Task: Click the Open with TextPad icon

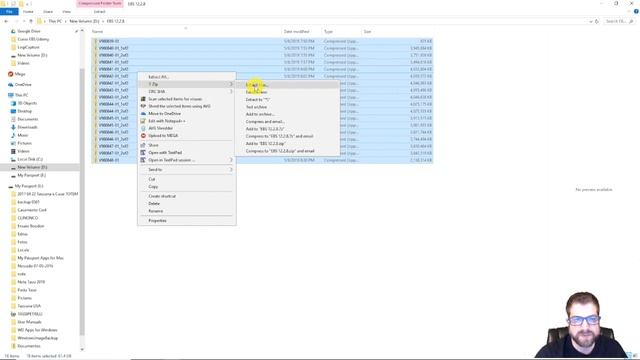Action: (x=143, y=152)
